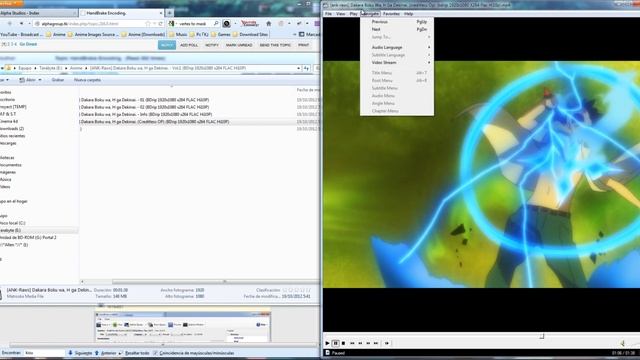Open the Explorer address bar history dropdown
This screenshot has width=640, height=360.
pyautogui.click(x=298, y=68)
